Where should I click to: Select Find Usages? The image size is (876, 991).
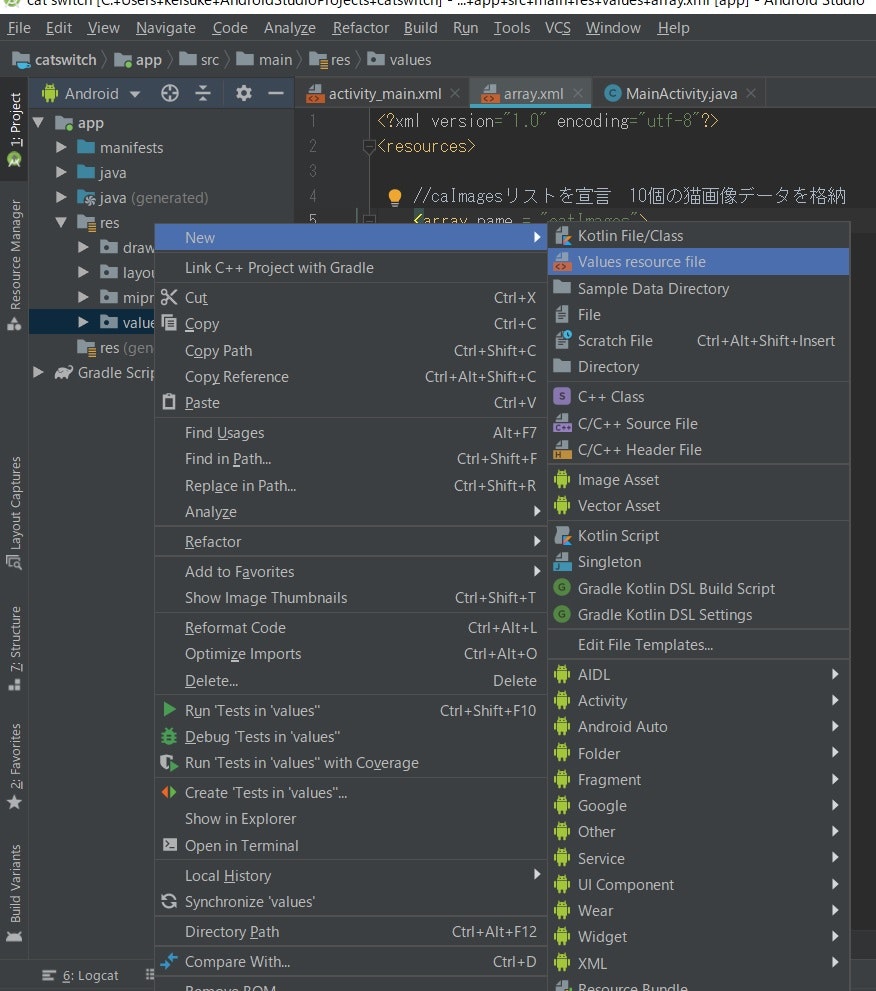click(x=351, y=432)
